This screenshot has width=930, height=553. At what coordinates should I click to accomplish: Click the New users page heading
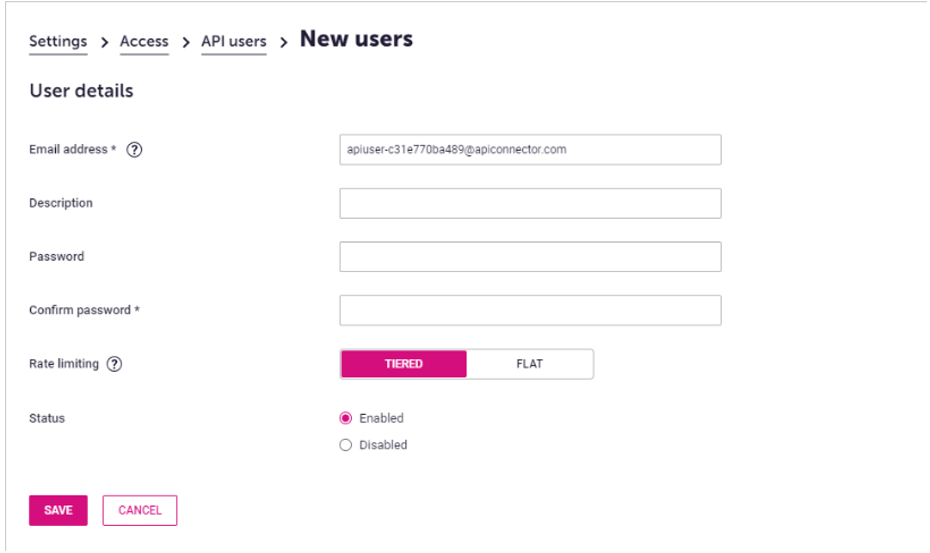(x=356, y=39)
